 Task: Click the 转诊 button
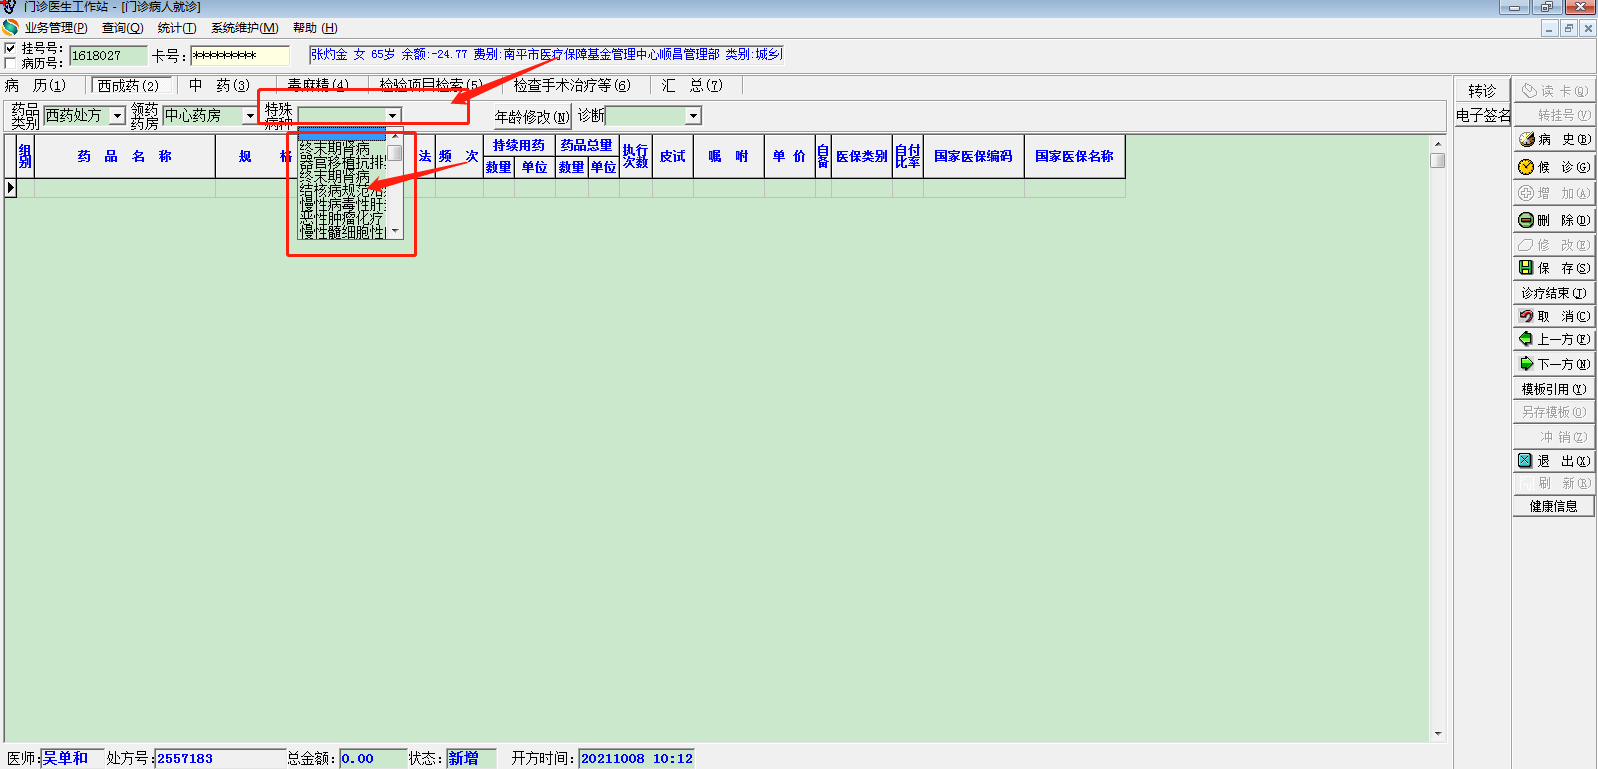(1482, 91)
